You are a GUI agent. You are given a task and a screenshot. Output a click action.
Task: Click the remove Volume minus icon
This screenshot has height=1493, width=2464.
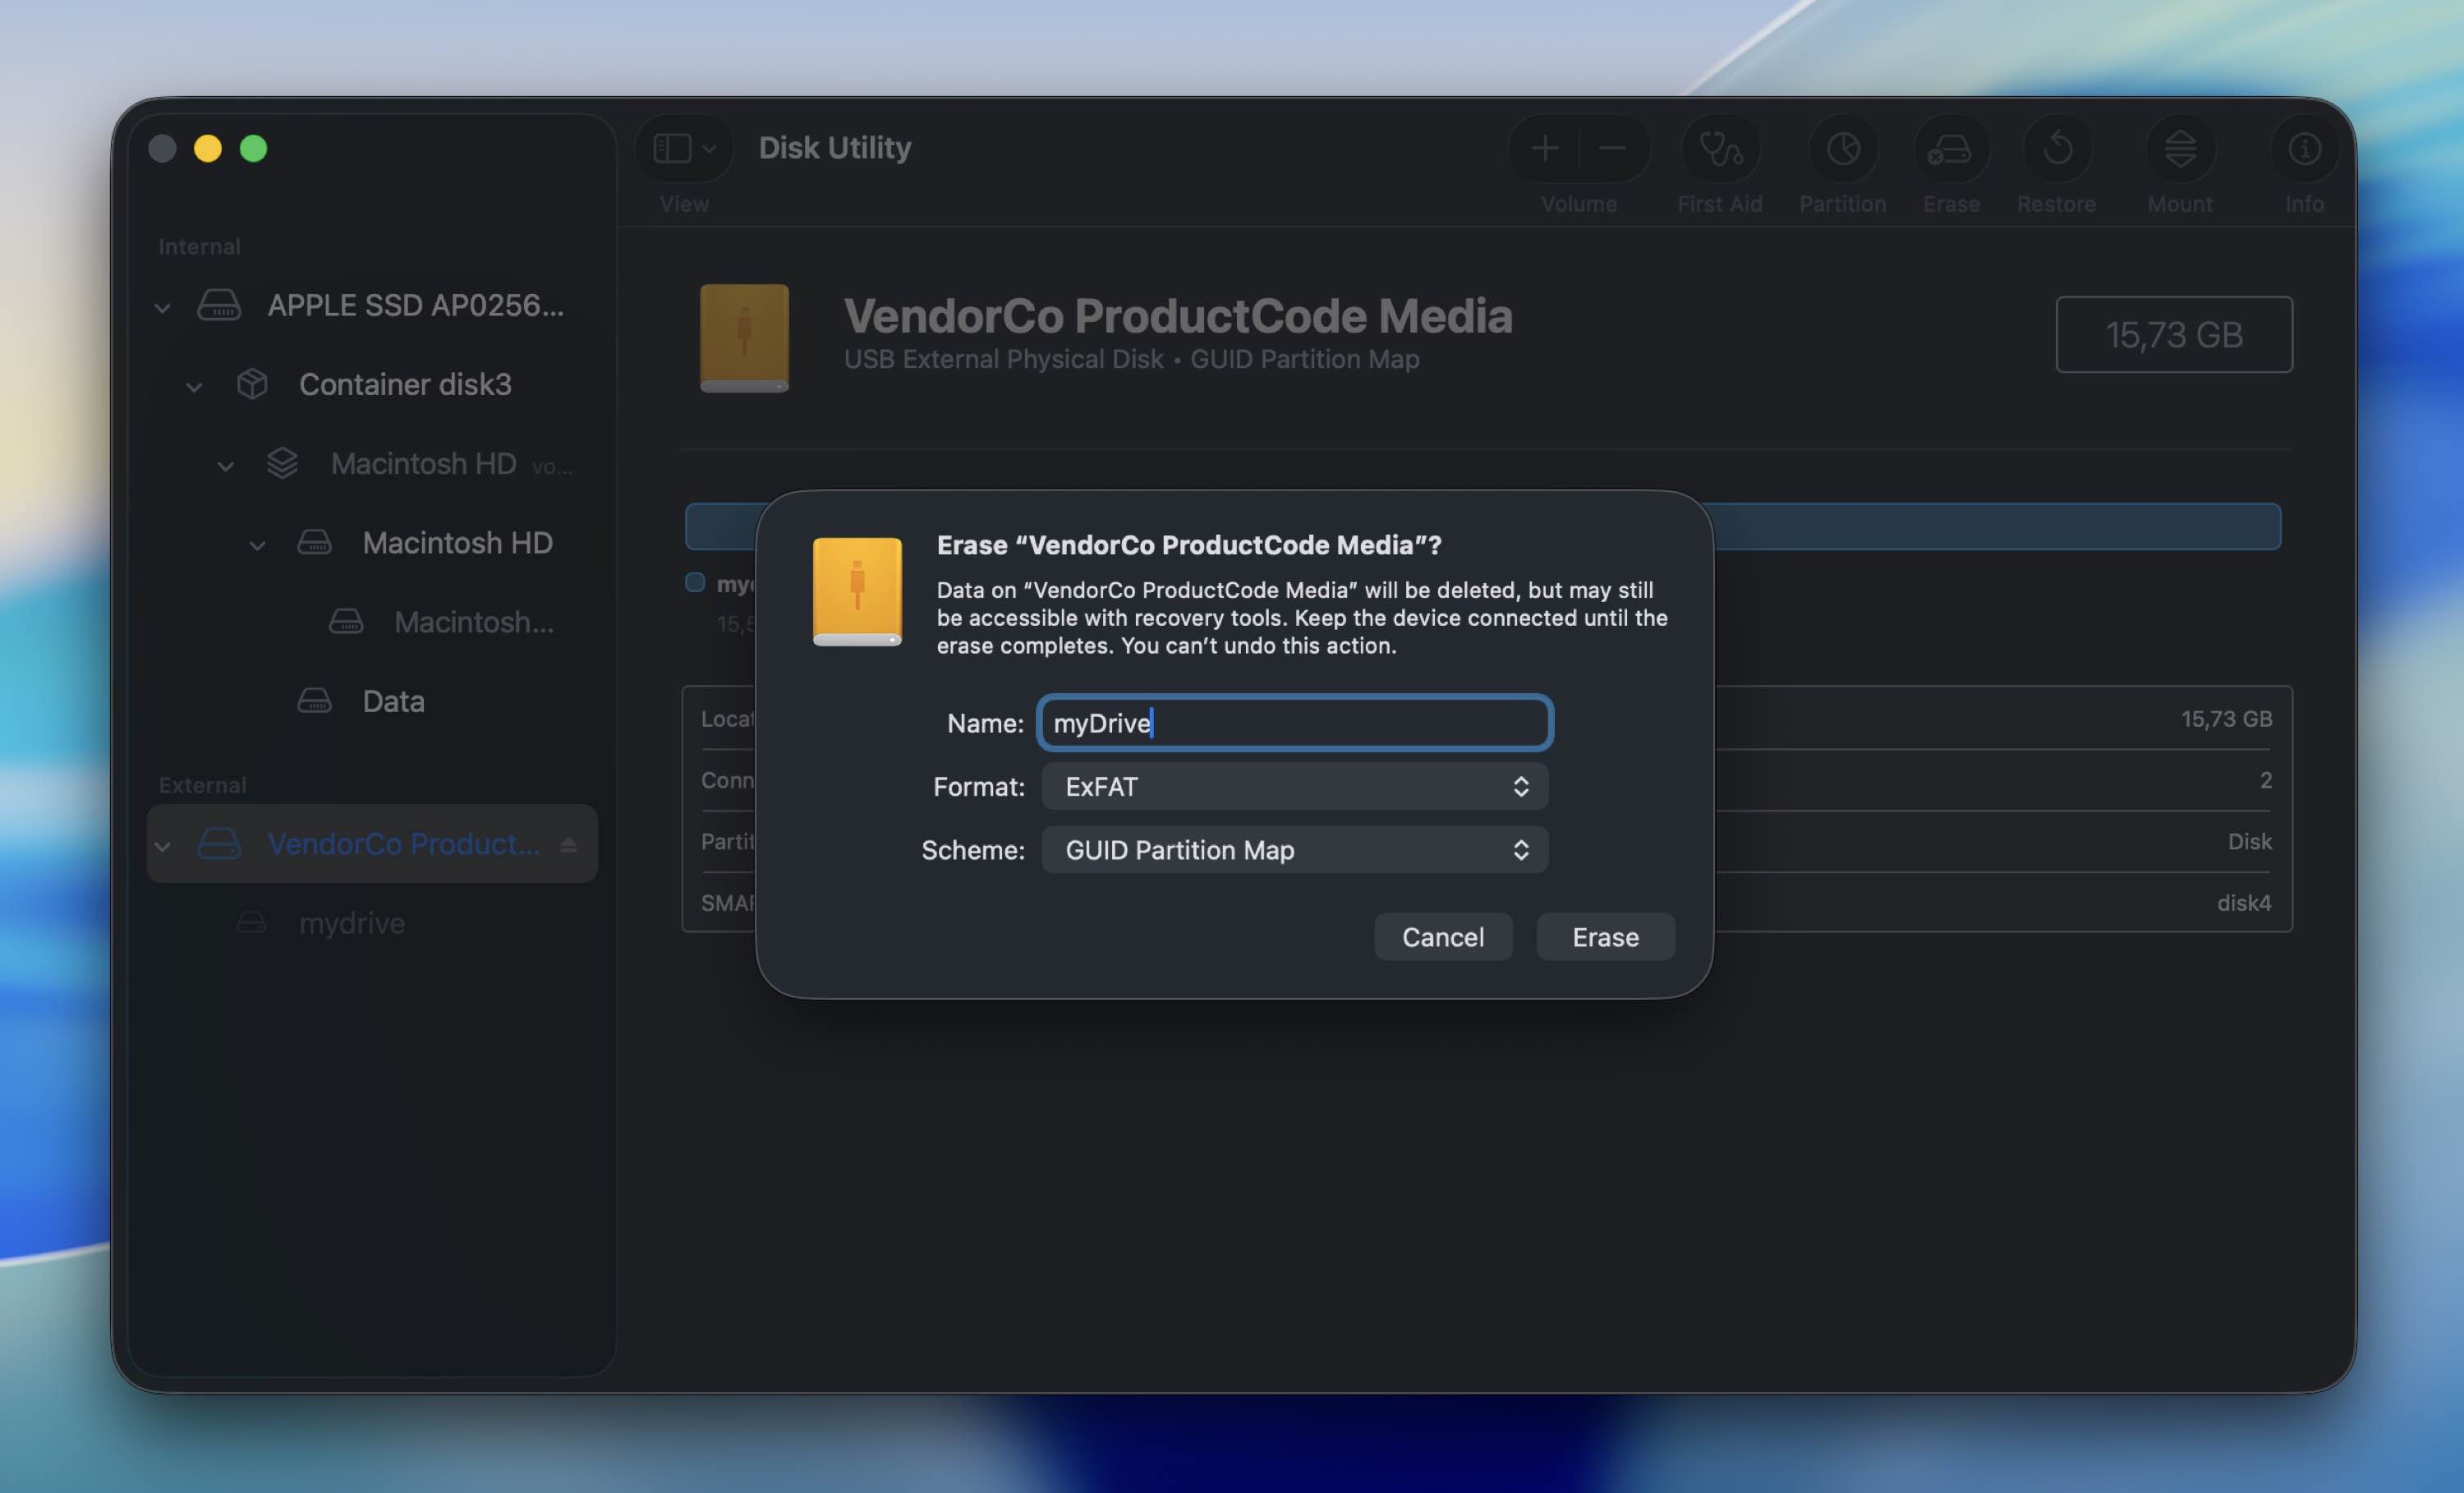[1612, 149]
